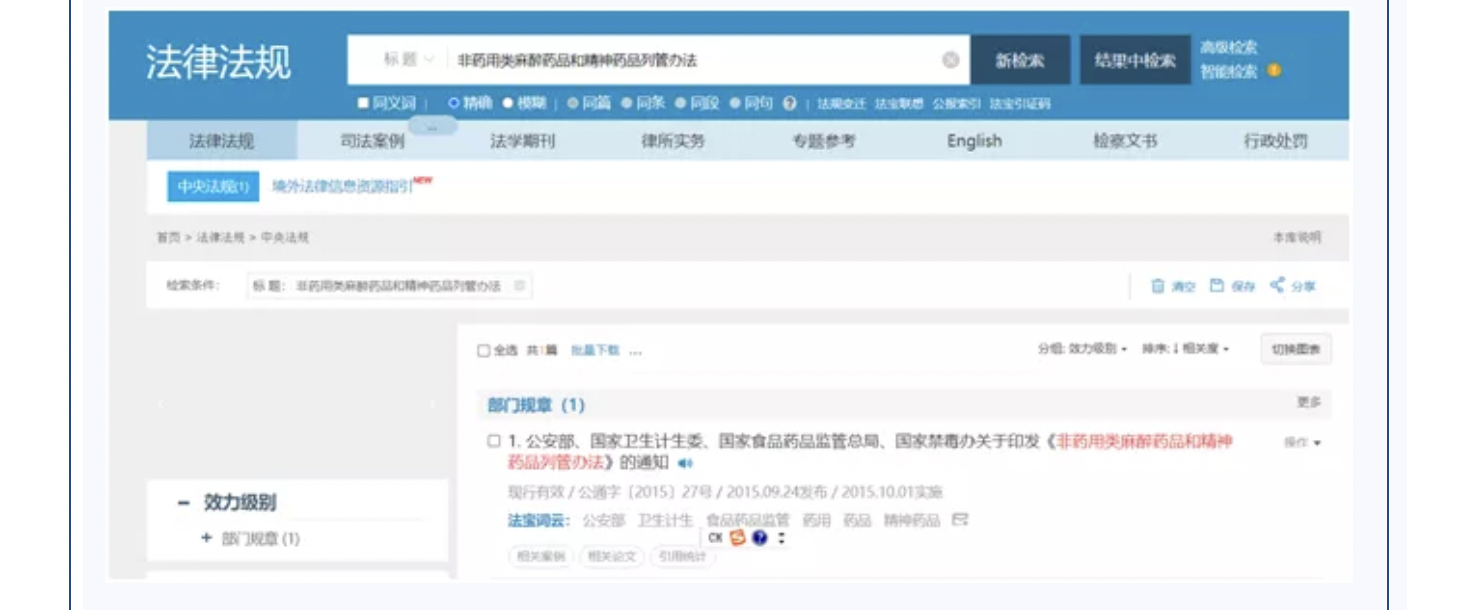Check the box beside result 1
The image size is (1458, 610).
pyautogui.click(x=494, y=441)
